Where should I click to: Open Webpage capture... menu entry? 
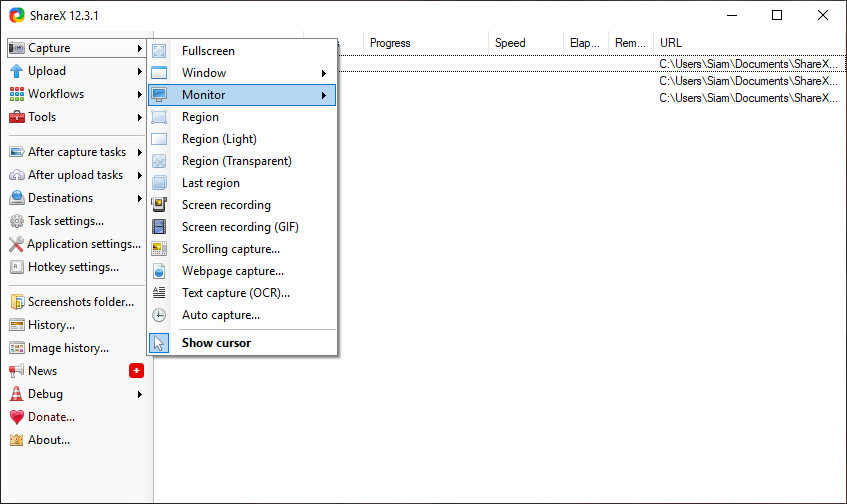pyautogui.click(x=243, y=271)
